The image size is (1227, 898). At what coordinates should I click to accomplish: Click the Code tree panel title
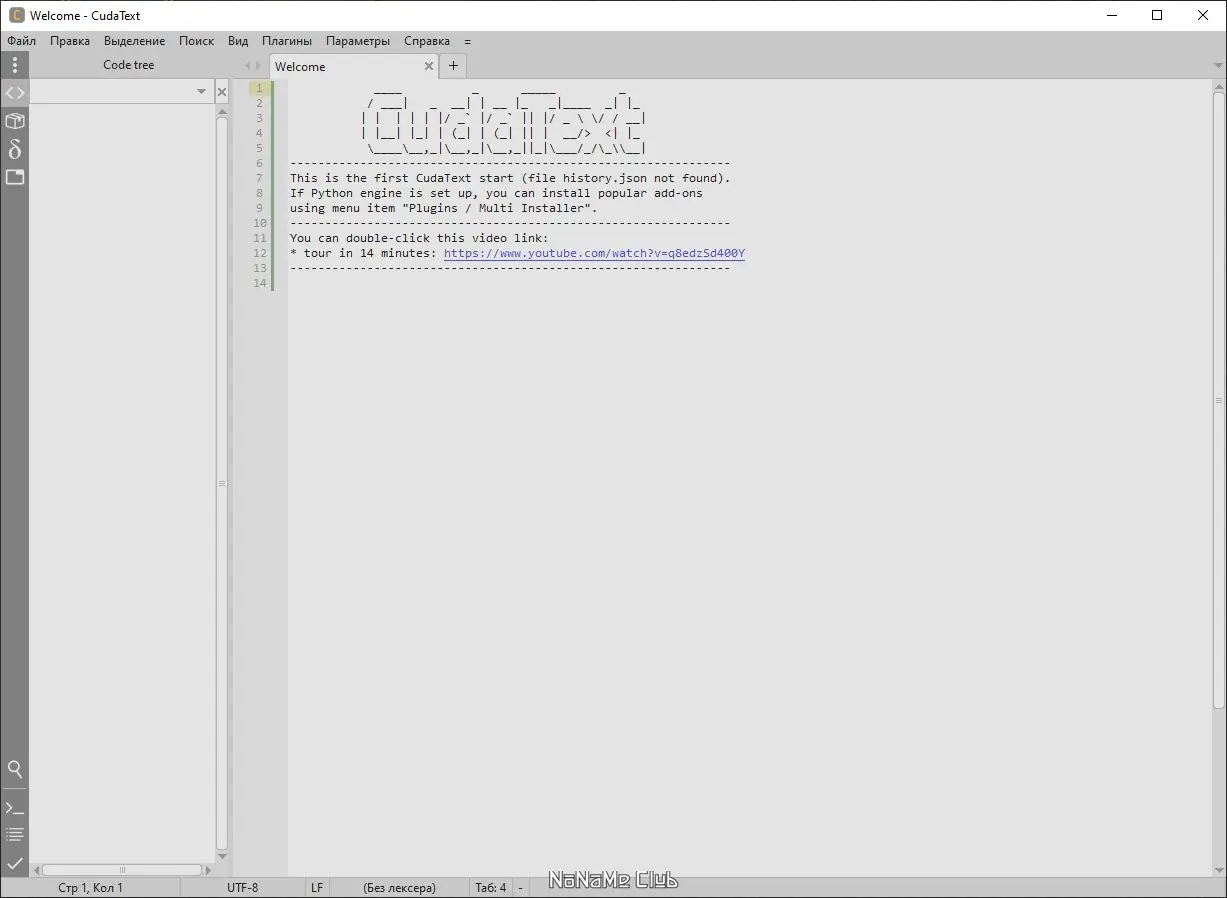tap(129, 65)
